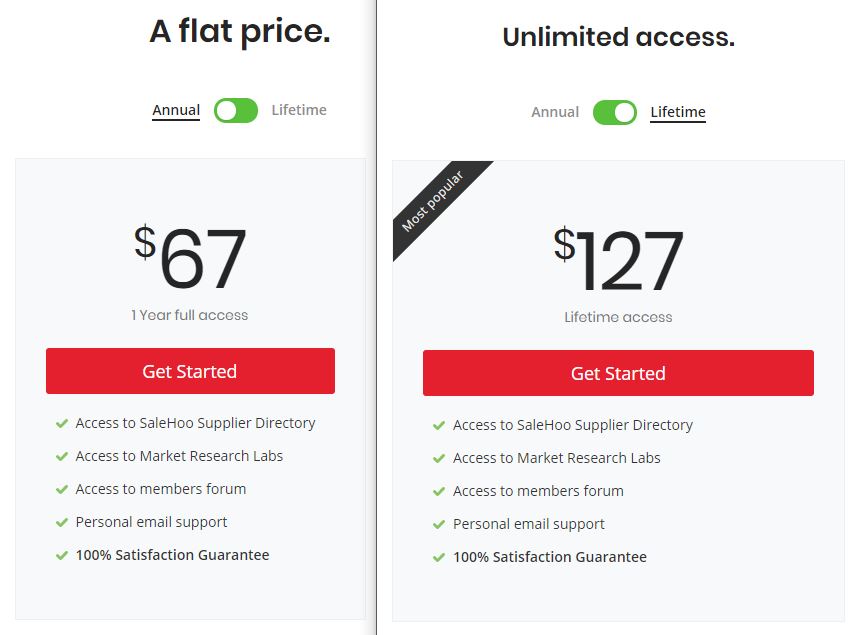Click the Satisfaction Guarantee checkmark in the $127 plan

pyautogui.click(x=439, y=558)
